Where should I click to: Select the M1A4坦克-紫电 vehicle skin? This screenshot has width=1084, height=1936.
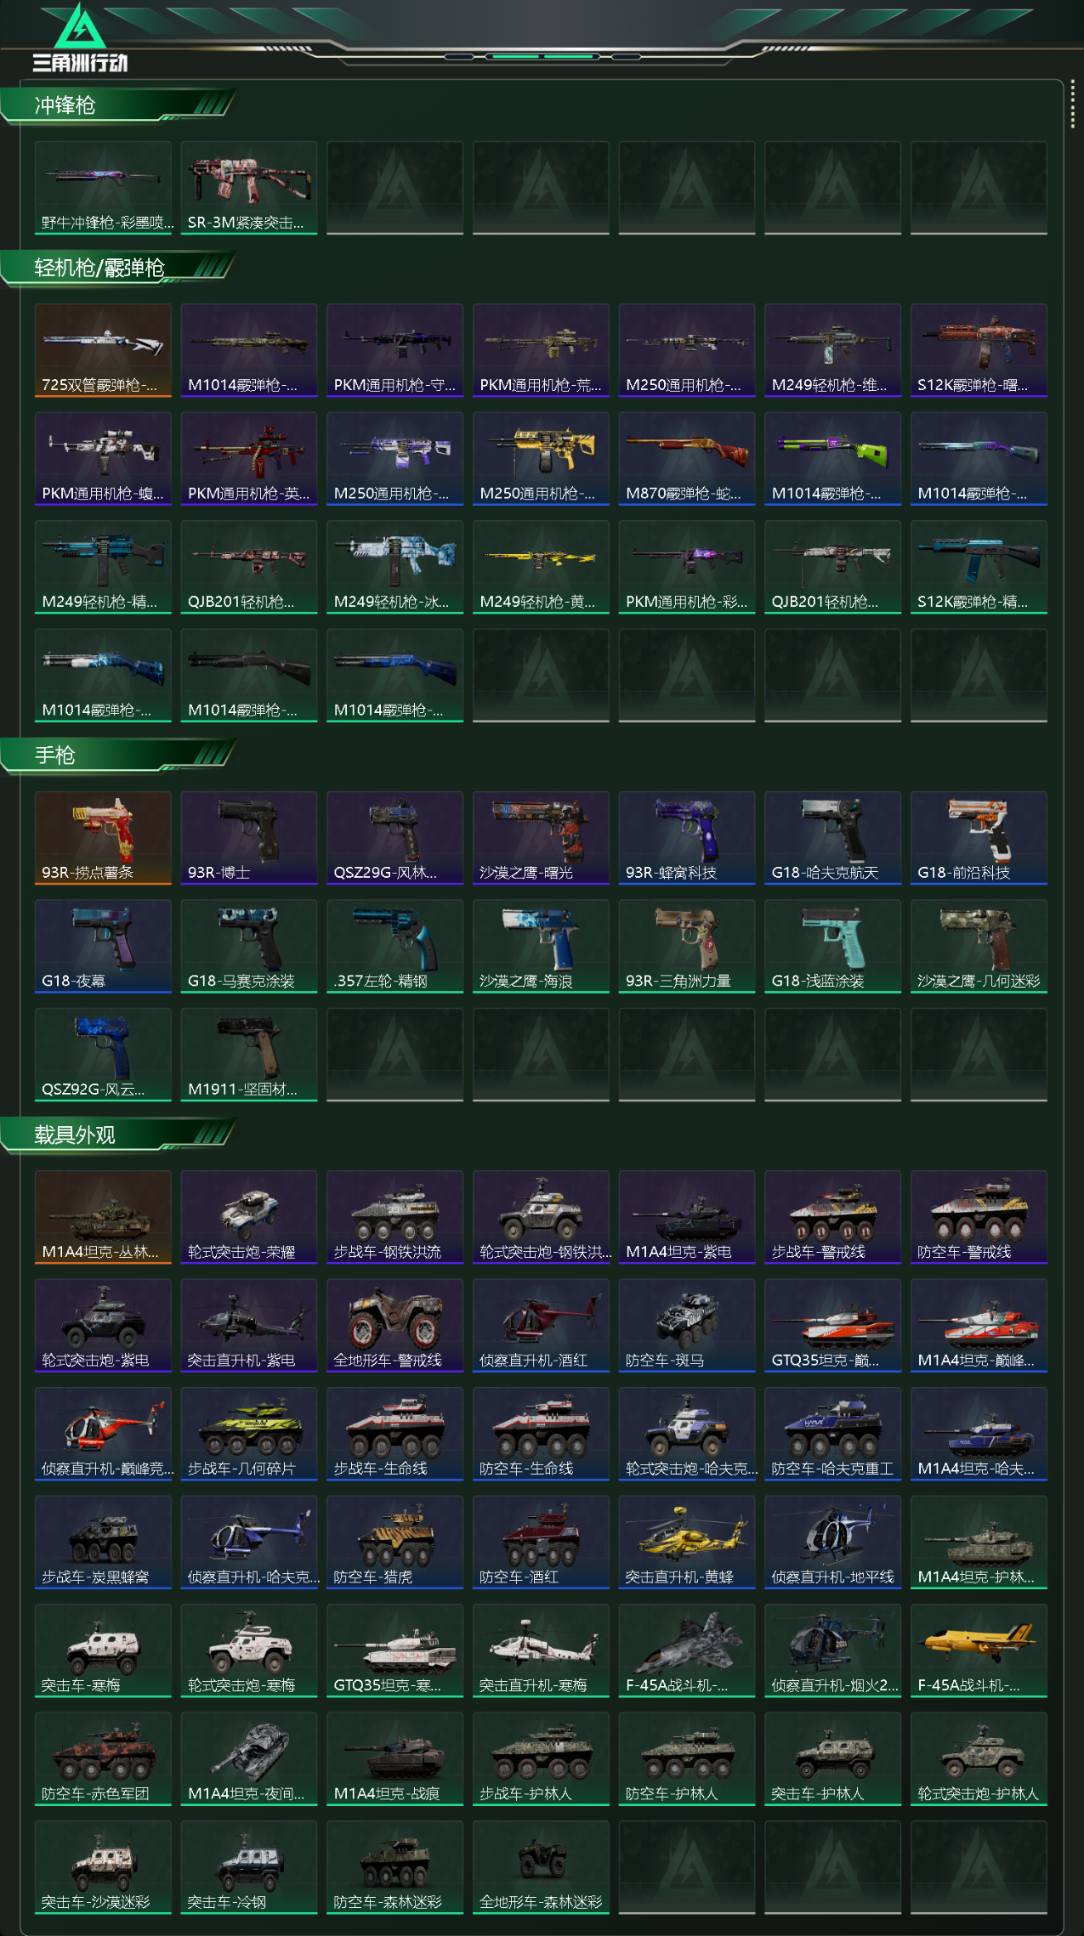coord(687,1217)
